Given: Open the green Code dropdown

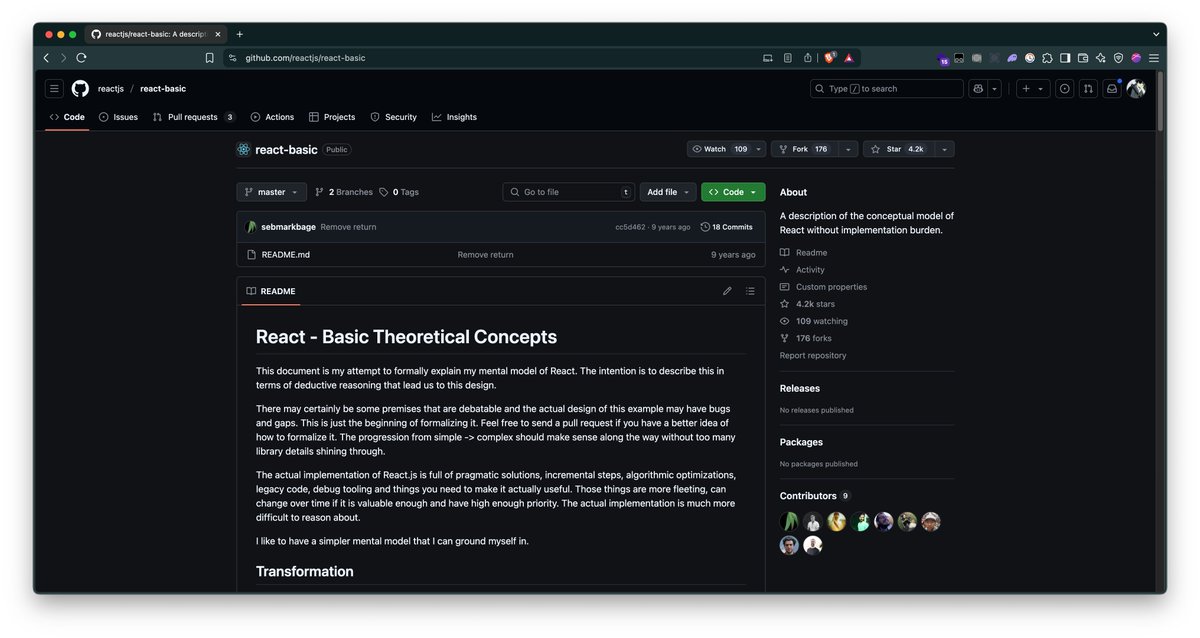Looking at the screenshot, I should point(733,192).
